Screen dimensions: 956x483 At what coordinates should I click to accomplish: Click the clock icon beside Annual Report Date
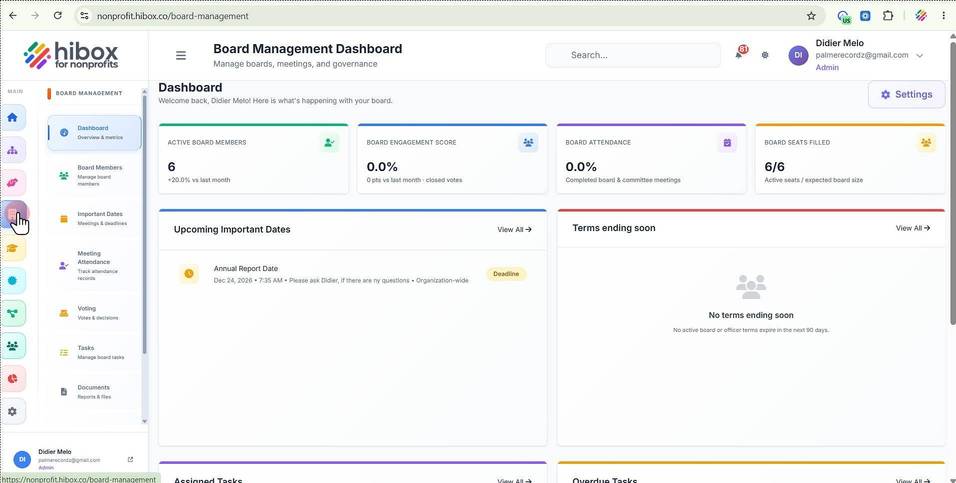click(189, 274)
